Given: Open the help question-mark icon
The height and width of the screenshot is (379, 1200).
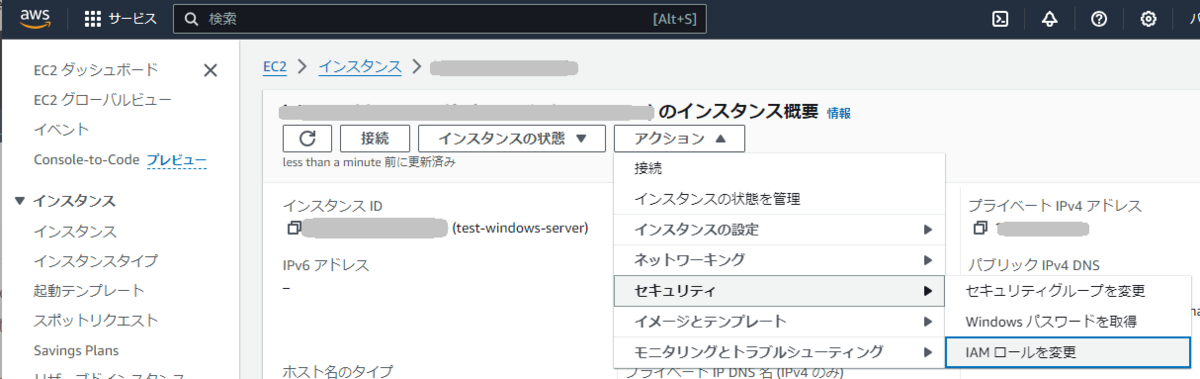Looking at the screenshot, I should pos(1098,19).
